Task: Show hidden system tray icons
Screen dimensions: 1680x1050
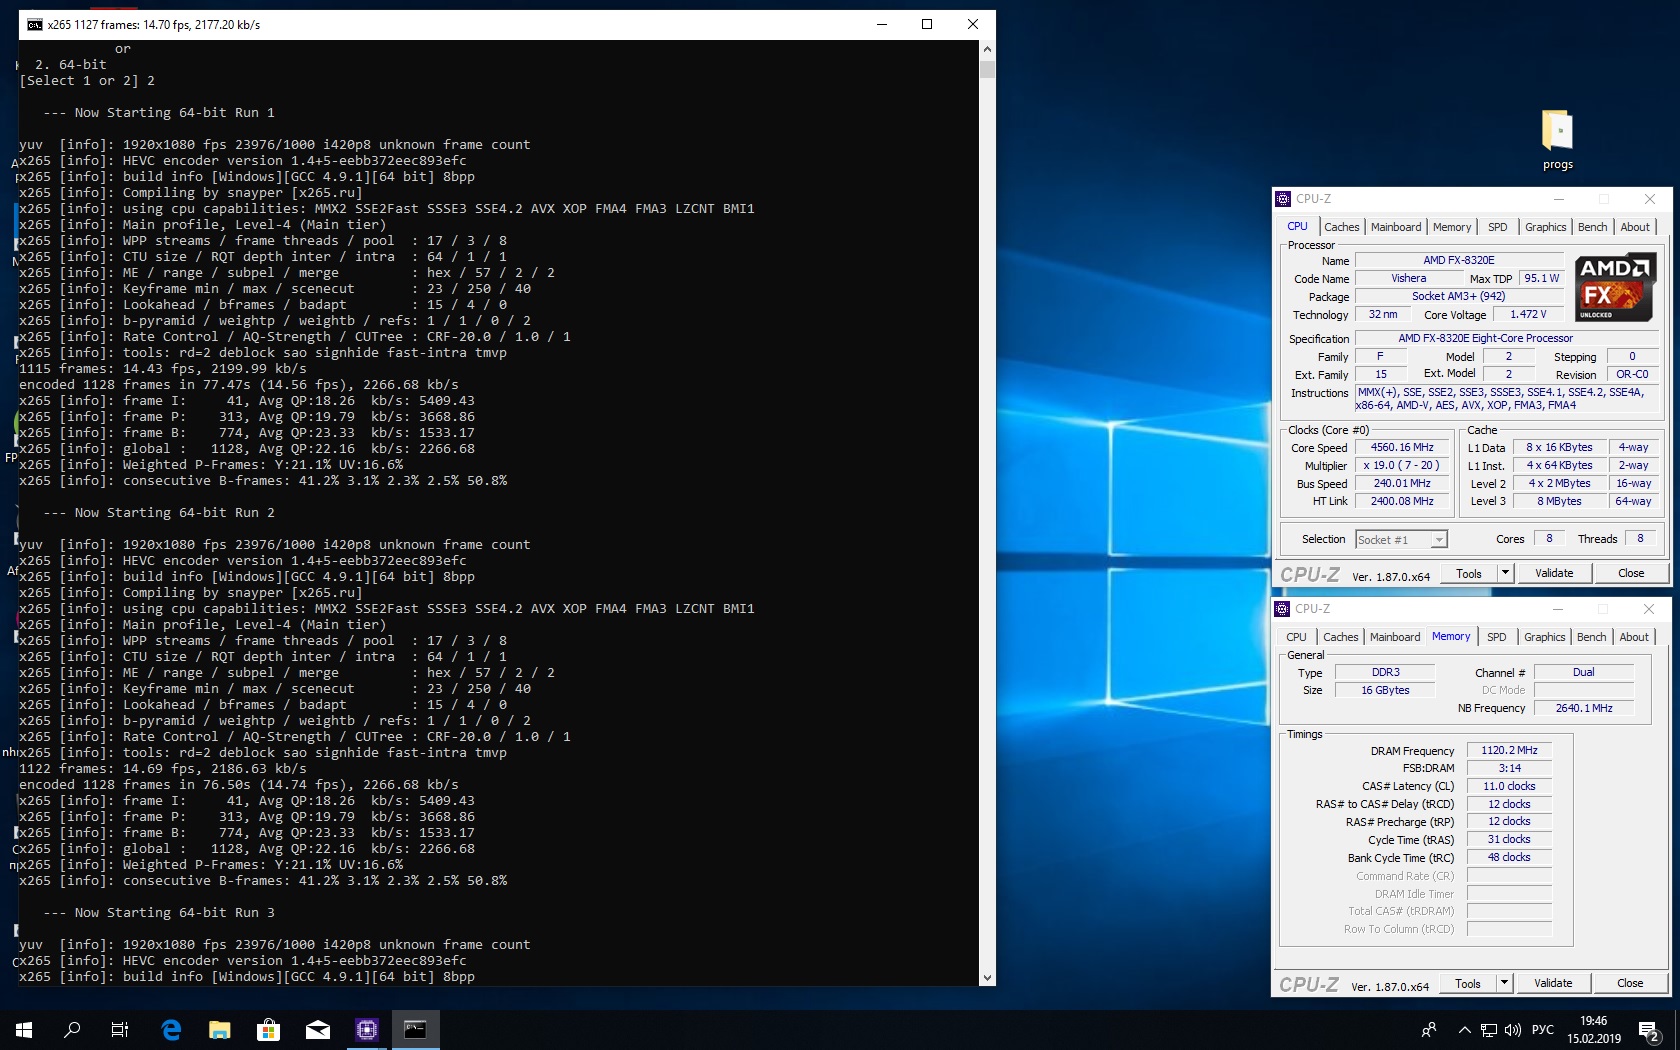Action: click(1464, 1029)
